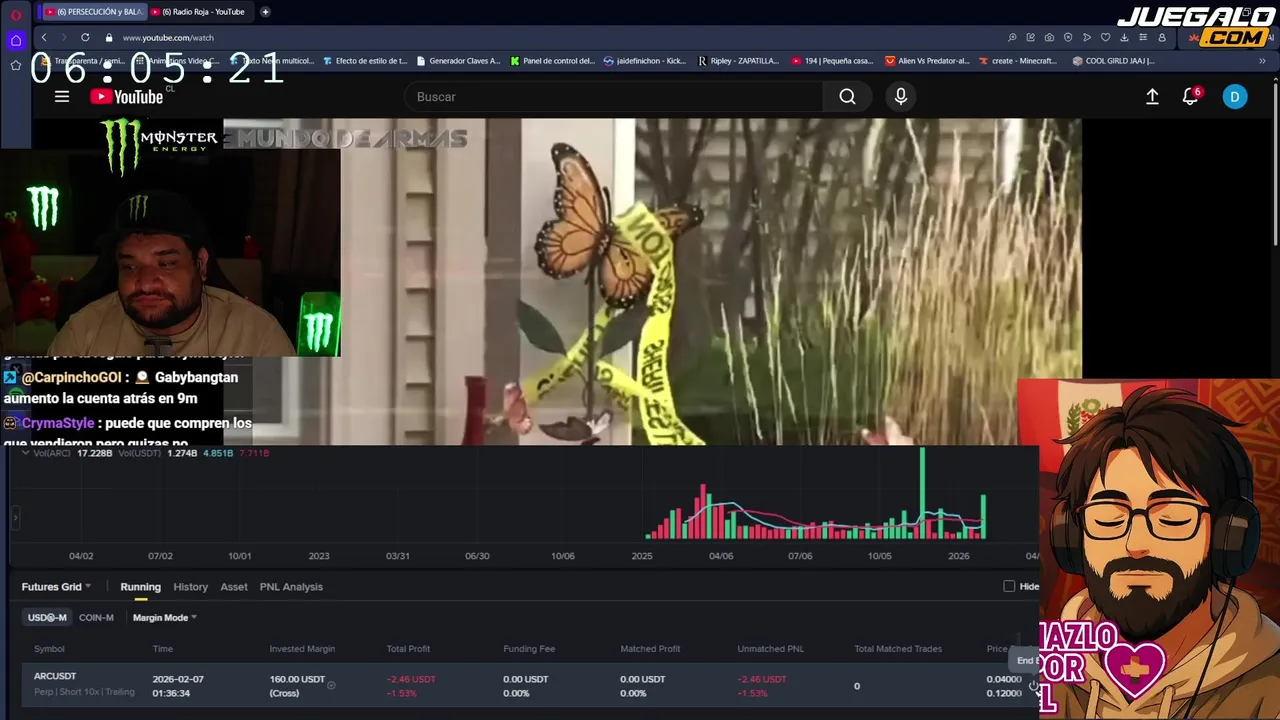Switch to the PNL Analysis tab
The width and height of the screenshot is (1280, 720).
tap(291, 587)
